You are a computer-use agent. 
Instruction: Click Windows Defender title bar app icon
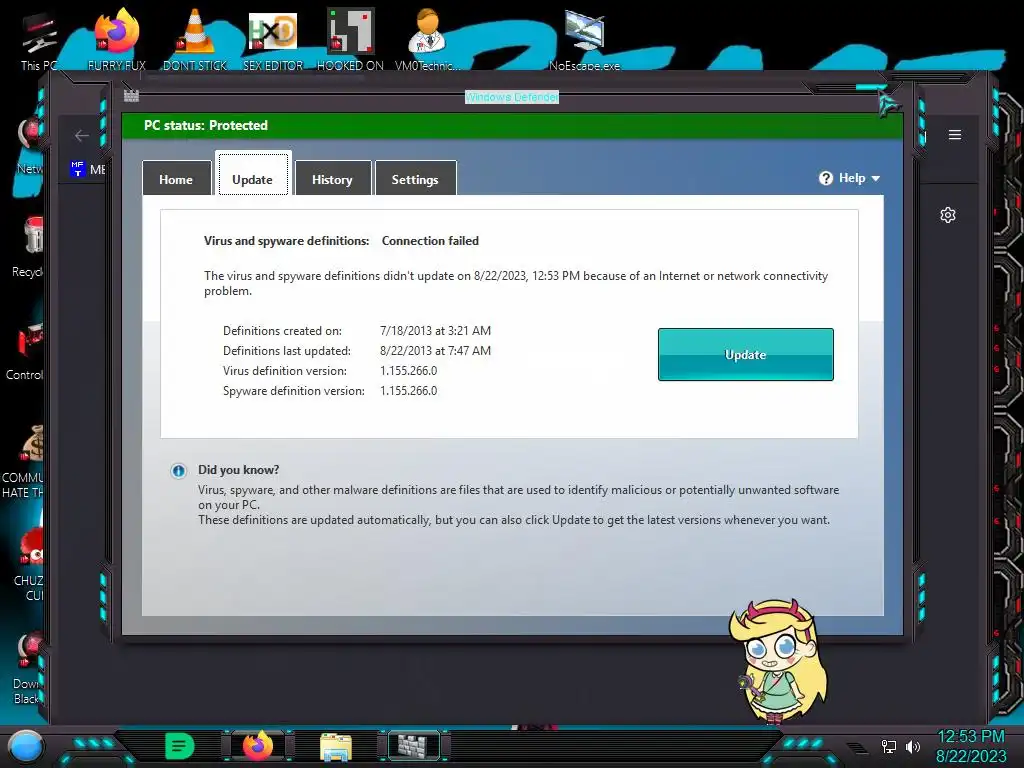coord(131,96)
